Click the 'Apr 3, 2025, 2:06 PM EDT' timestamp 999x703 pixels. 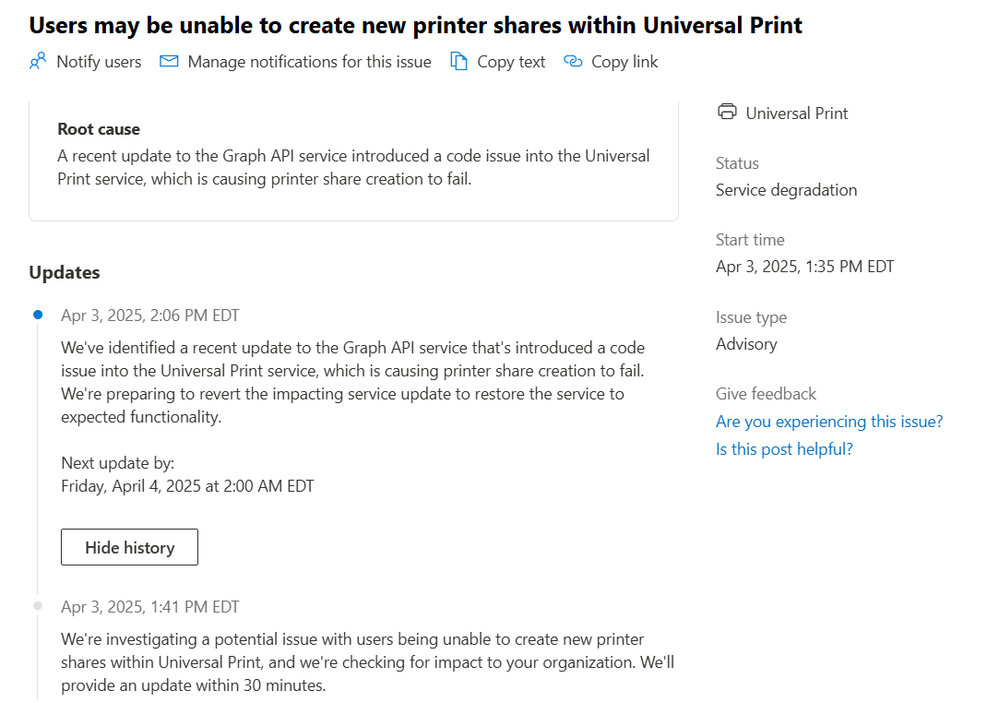150,315
